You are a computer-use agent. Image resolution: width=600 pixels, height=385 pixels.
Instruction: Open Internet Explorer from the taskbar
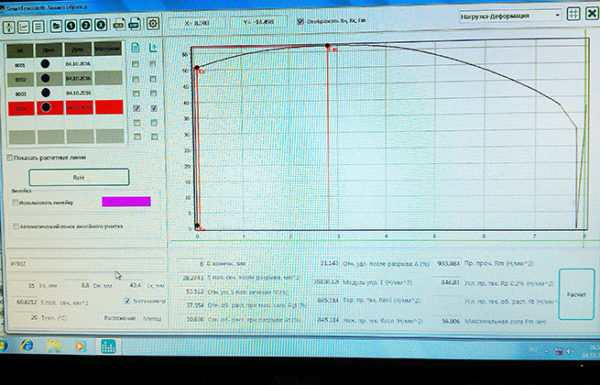pos(27,346)
